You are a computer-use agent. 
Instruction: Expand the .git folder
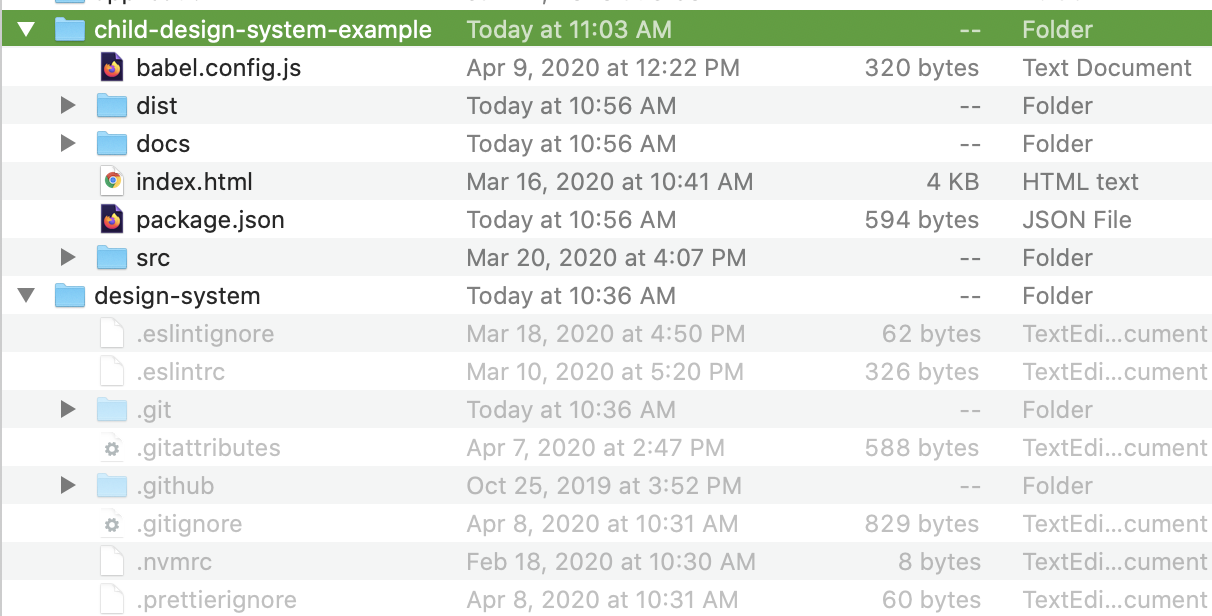[x=68, y=410]
